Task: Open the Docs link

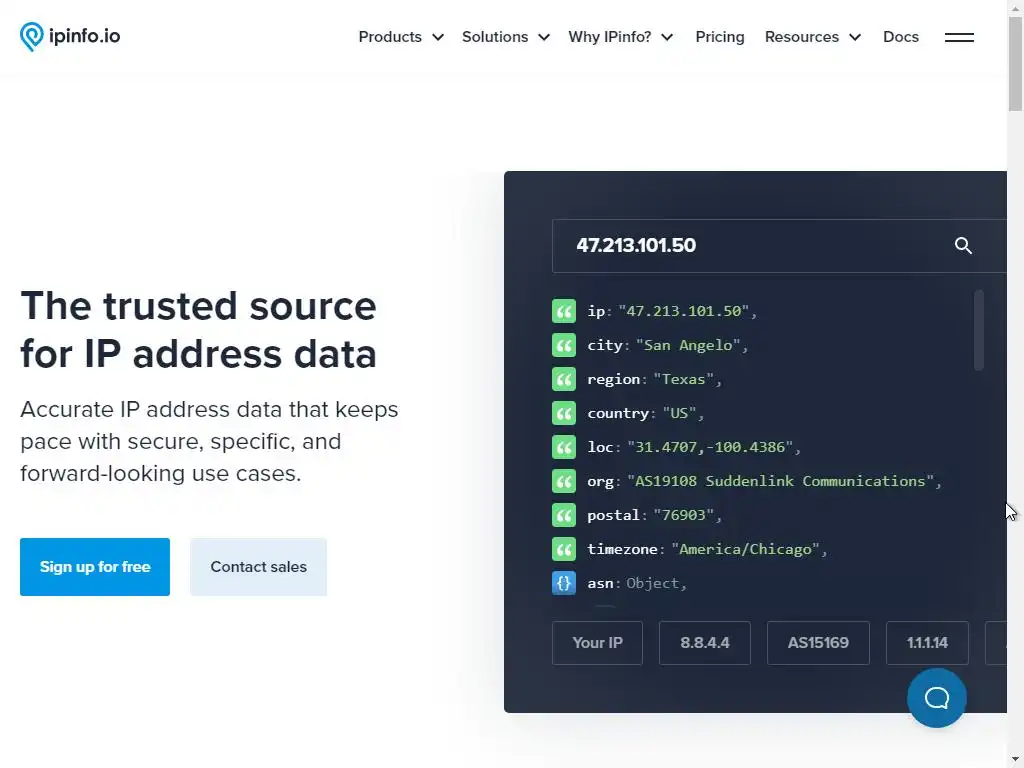Action: pos(901,37)
